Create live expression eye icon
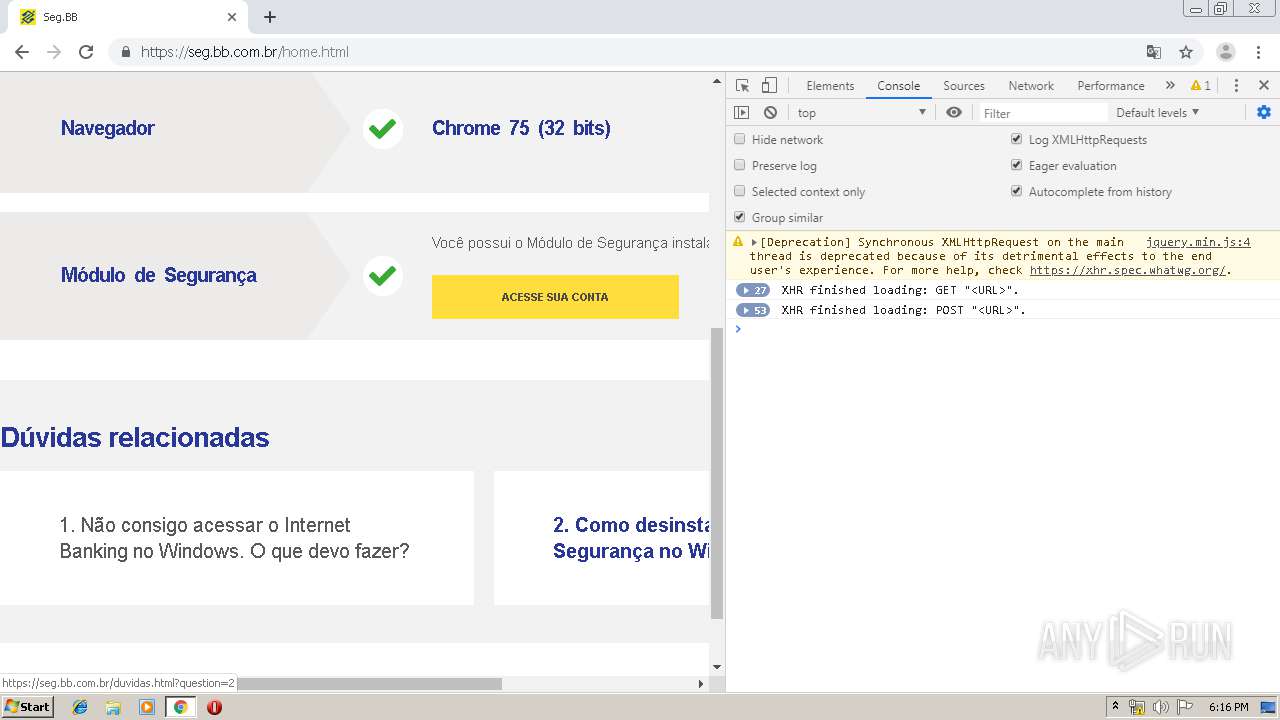 coord(954,113)
